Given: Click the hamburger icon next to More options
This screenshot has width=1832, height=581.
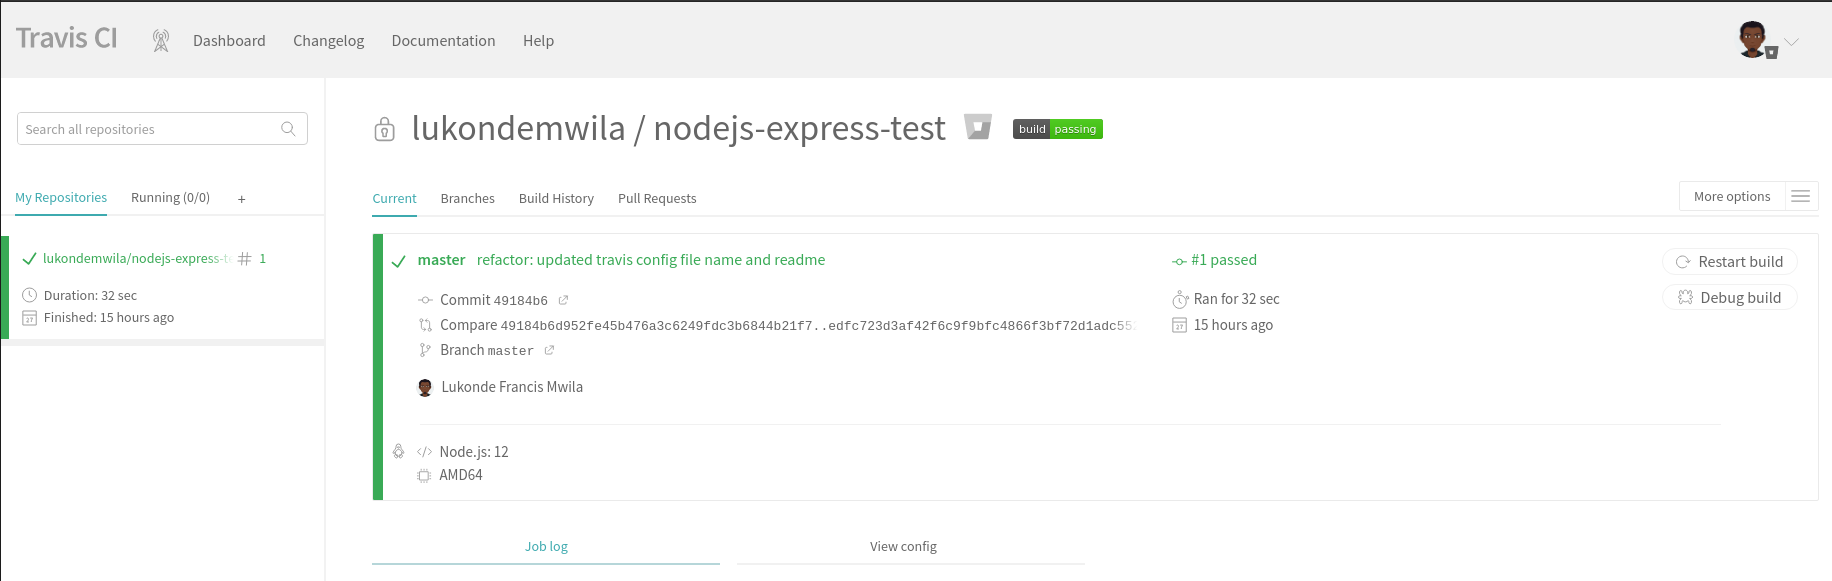Looking at the screenshot, I should point(1800,197).
